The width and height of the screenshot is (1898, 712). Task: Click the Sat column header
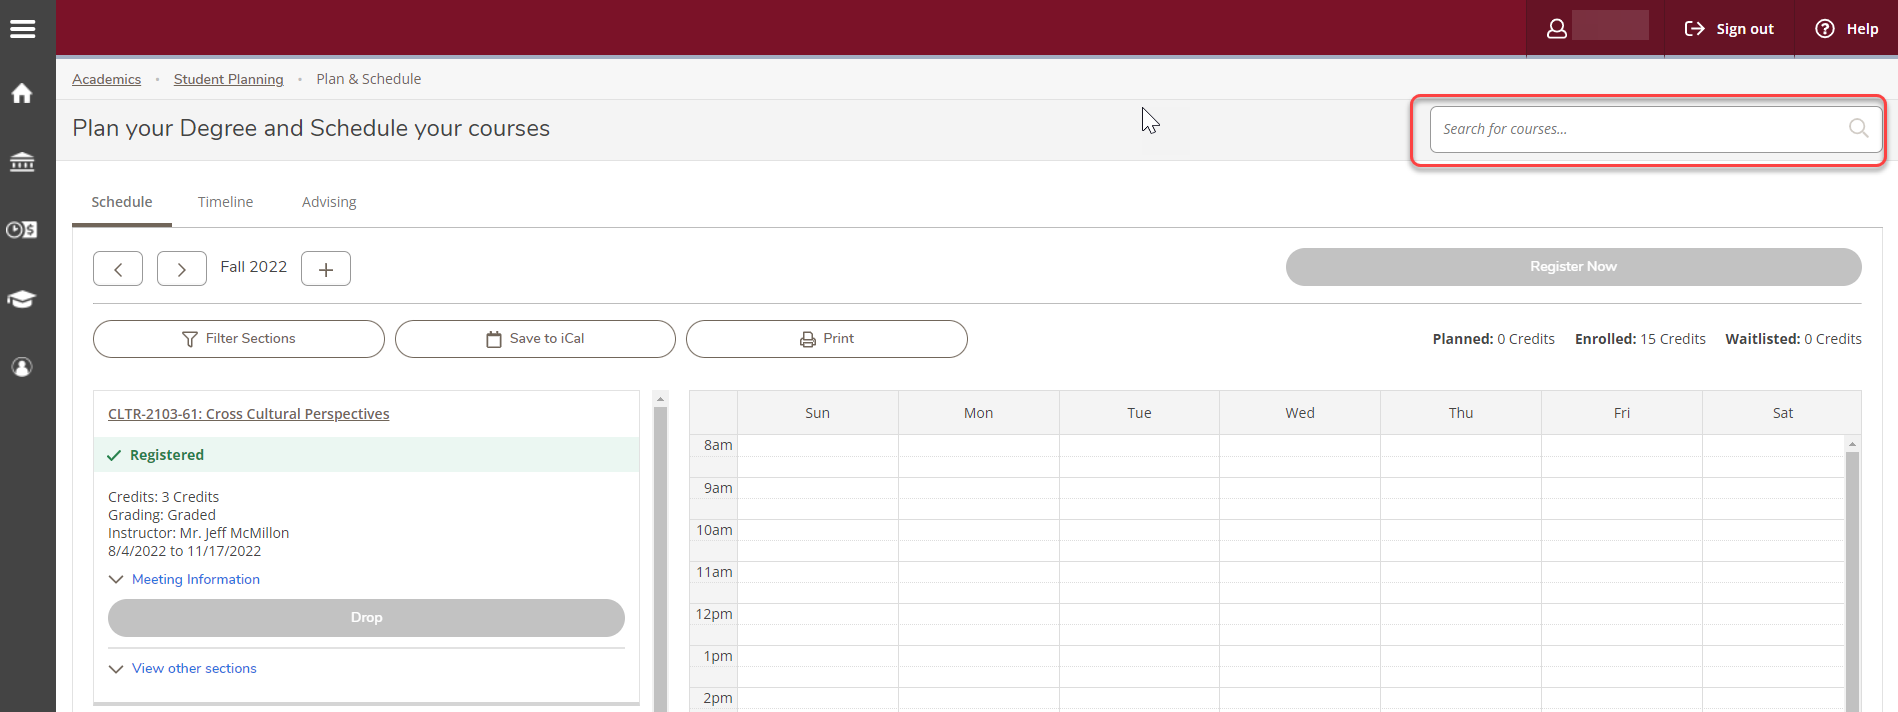coord(1783,413)
